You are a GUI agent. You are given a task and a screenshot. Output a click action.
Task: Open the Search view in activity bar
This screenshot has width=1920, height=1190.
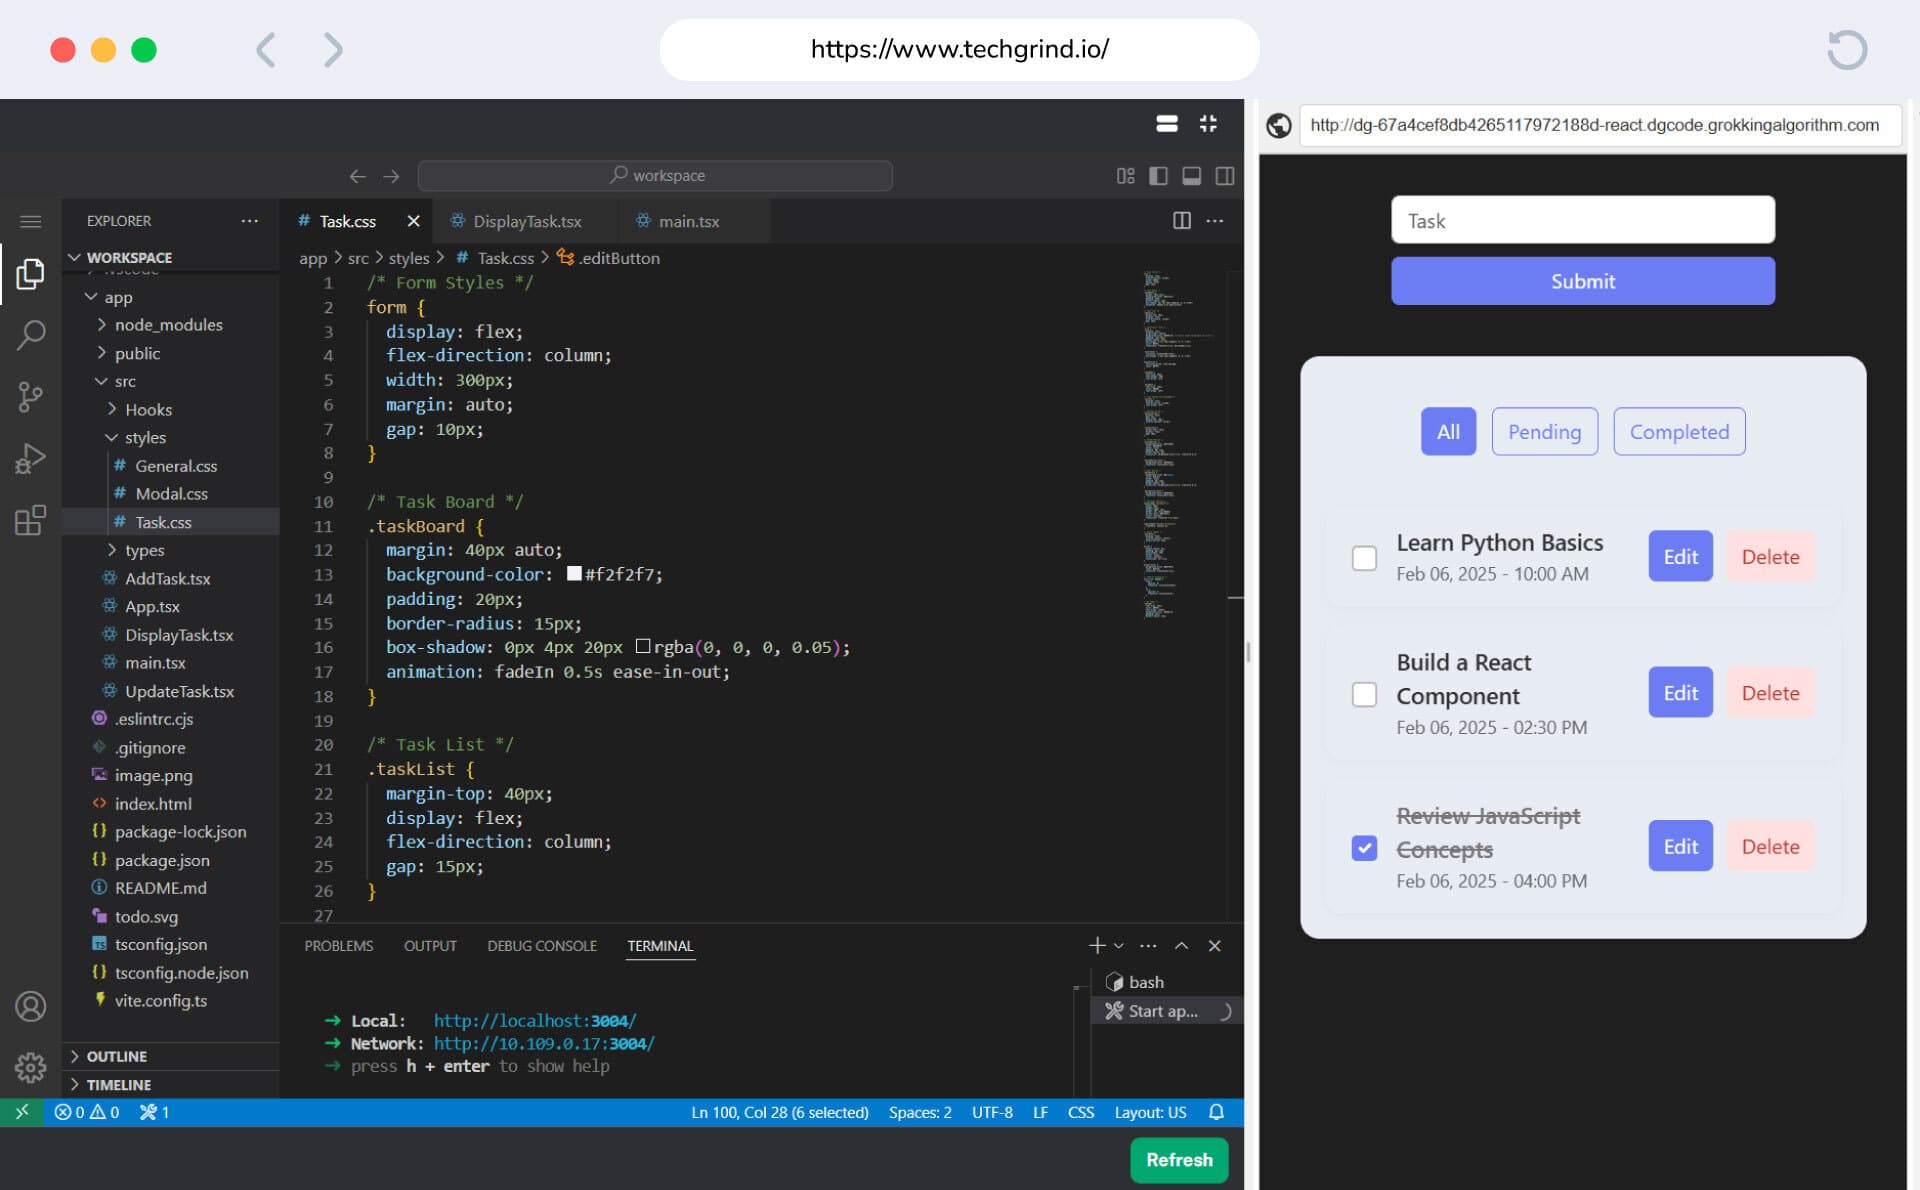click(x=31, y=335)
